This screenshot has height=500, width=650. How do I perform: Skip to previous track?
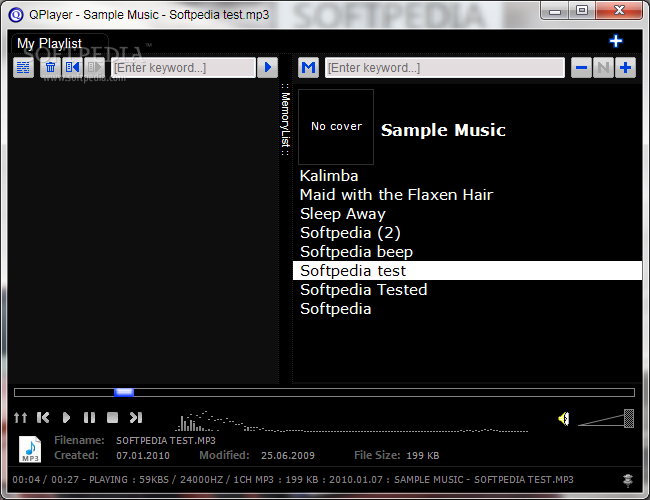[43, 417]
